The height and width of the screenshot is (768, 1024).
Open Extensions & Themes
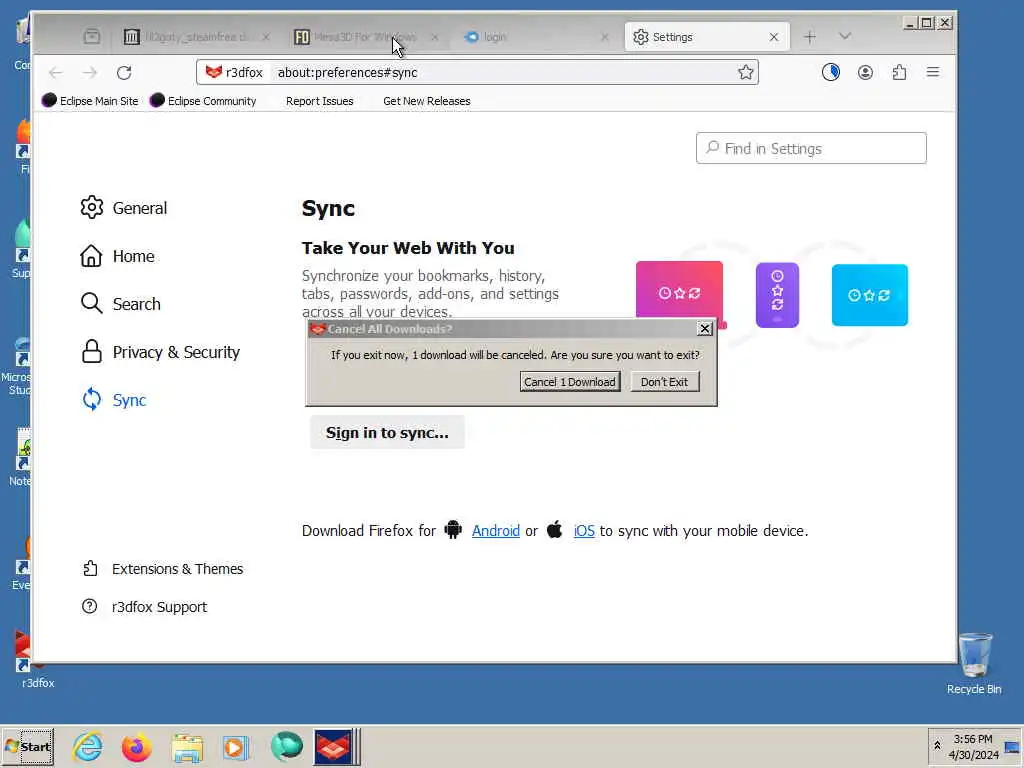click(163, 569)
